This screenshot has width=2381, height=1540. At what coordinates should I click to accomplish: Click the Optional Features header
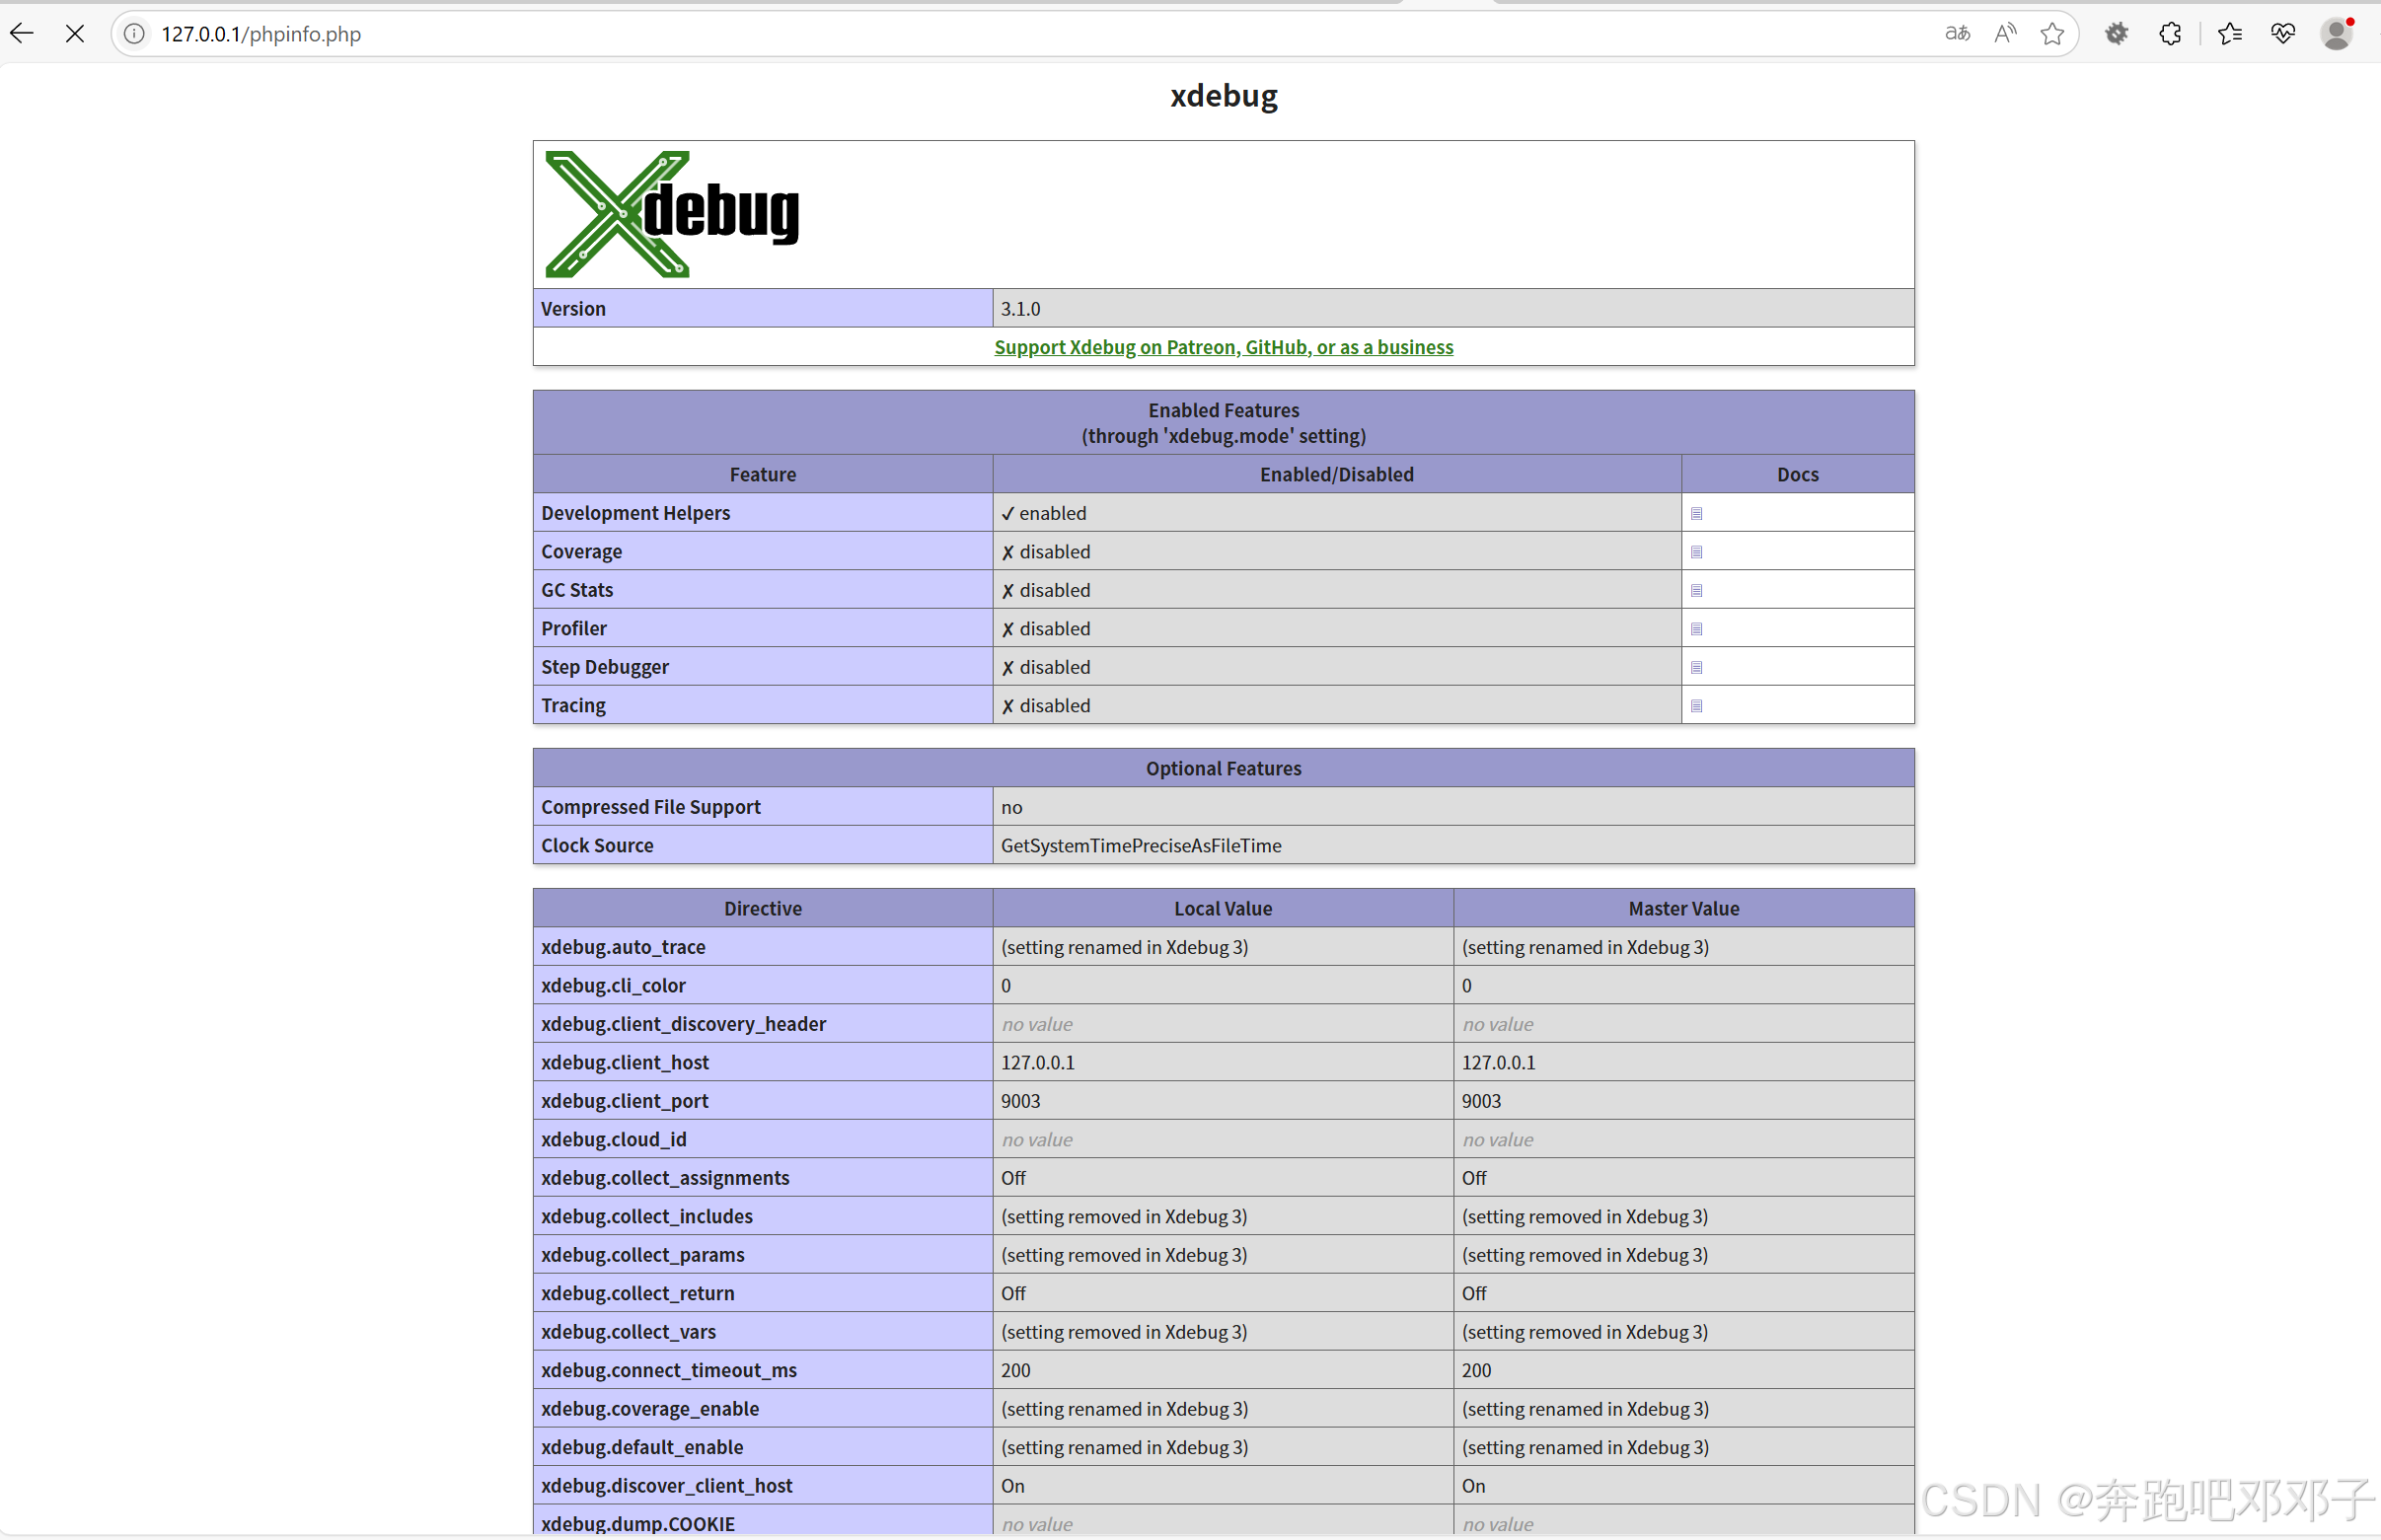(1223, 768)
